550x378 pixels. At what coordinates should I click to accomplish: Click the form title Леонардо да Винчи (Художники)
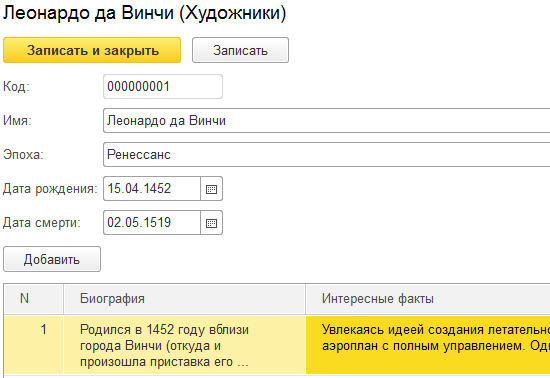pos(145,13)
